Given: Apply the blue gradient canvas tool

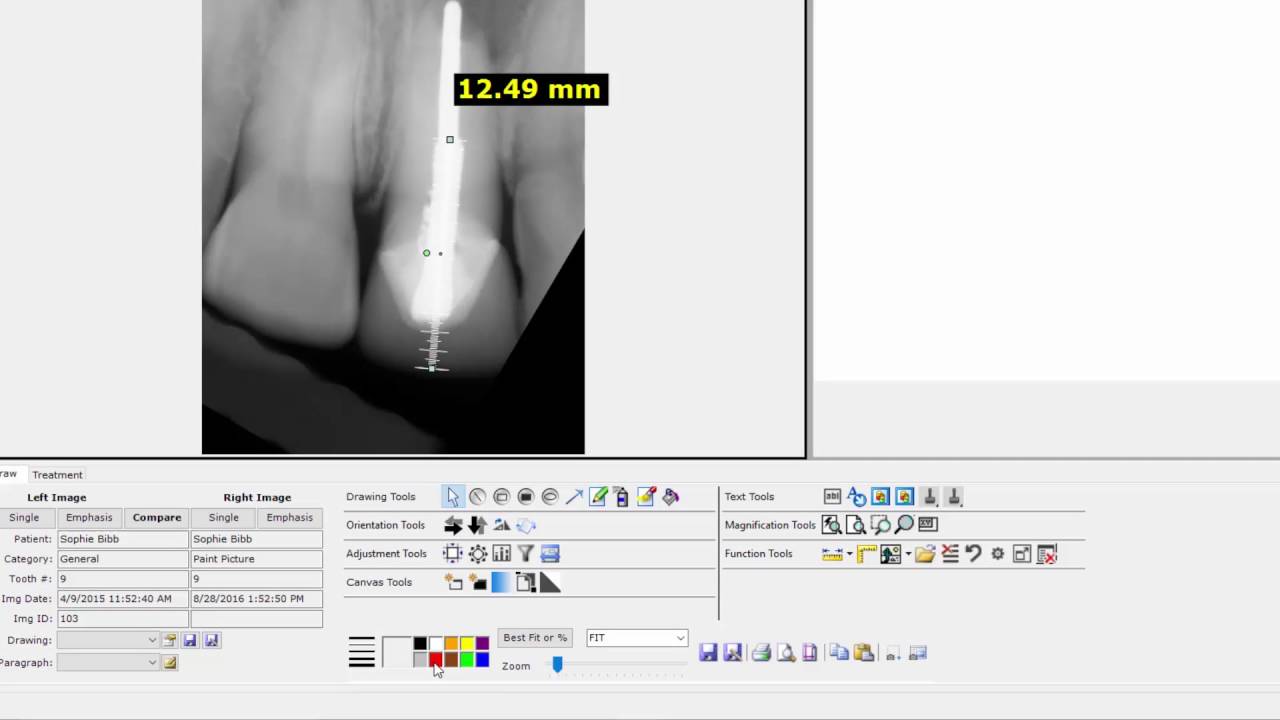Looking at the screenshot, I should point(501,582).
